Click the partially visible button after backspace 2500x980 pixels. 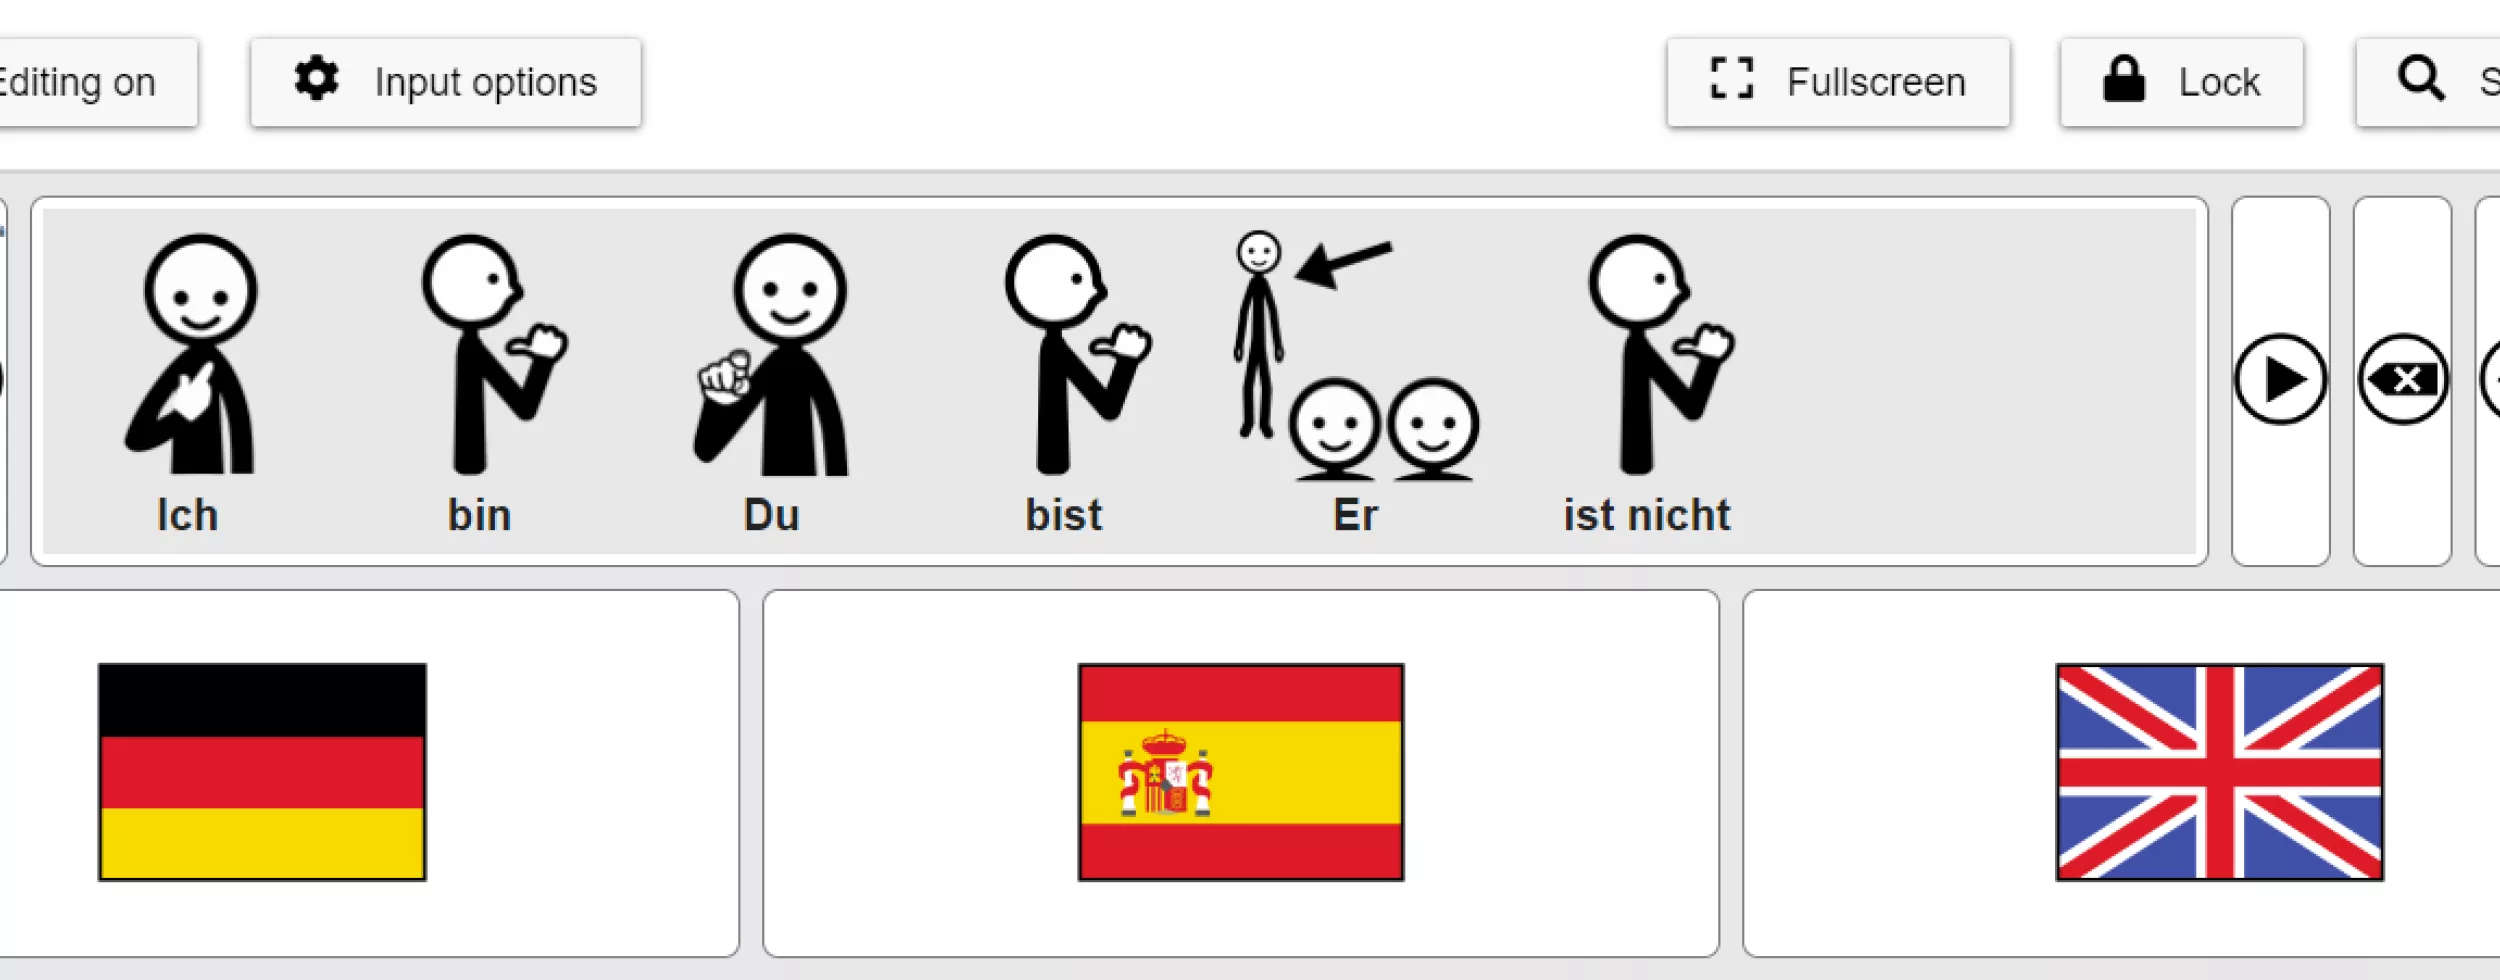coord(2488,380)
